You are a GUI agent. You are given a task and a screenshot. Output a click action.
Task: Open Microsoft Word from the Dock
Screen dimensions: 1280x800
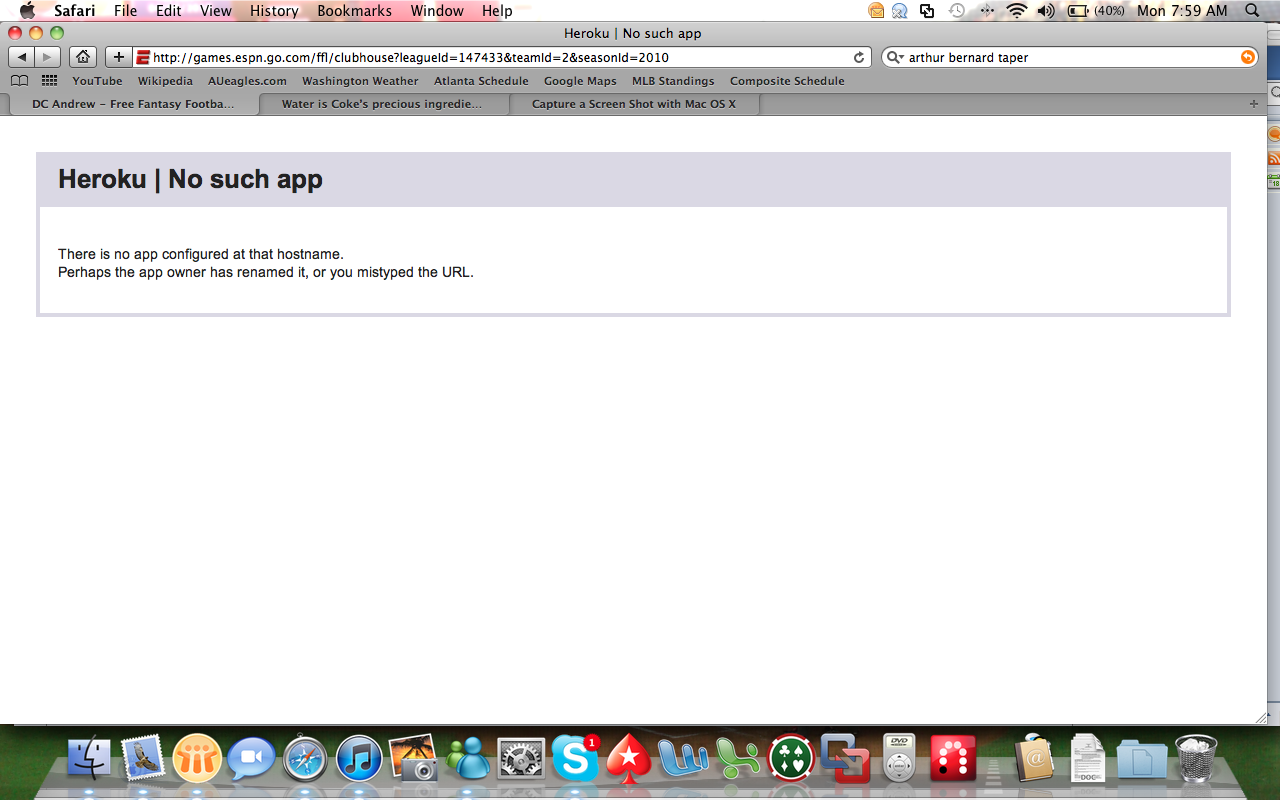coord(683,758)
